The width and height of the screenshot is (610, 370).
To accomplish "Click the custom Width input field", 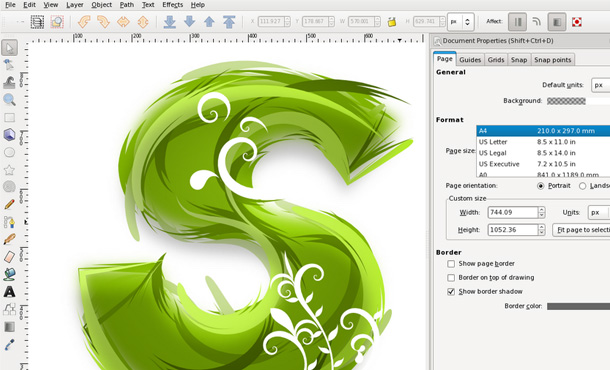I will tap(513, 212).
